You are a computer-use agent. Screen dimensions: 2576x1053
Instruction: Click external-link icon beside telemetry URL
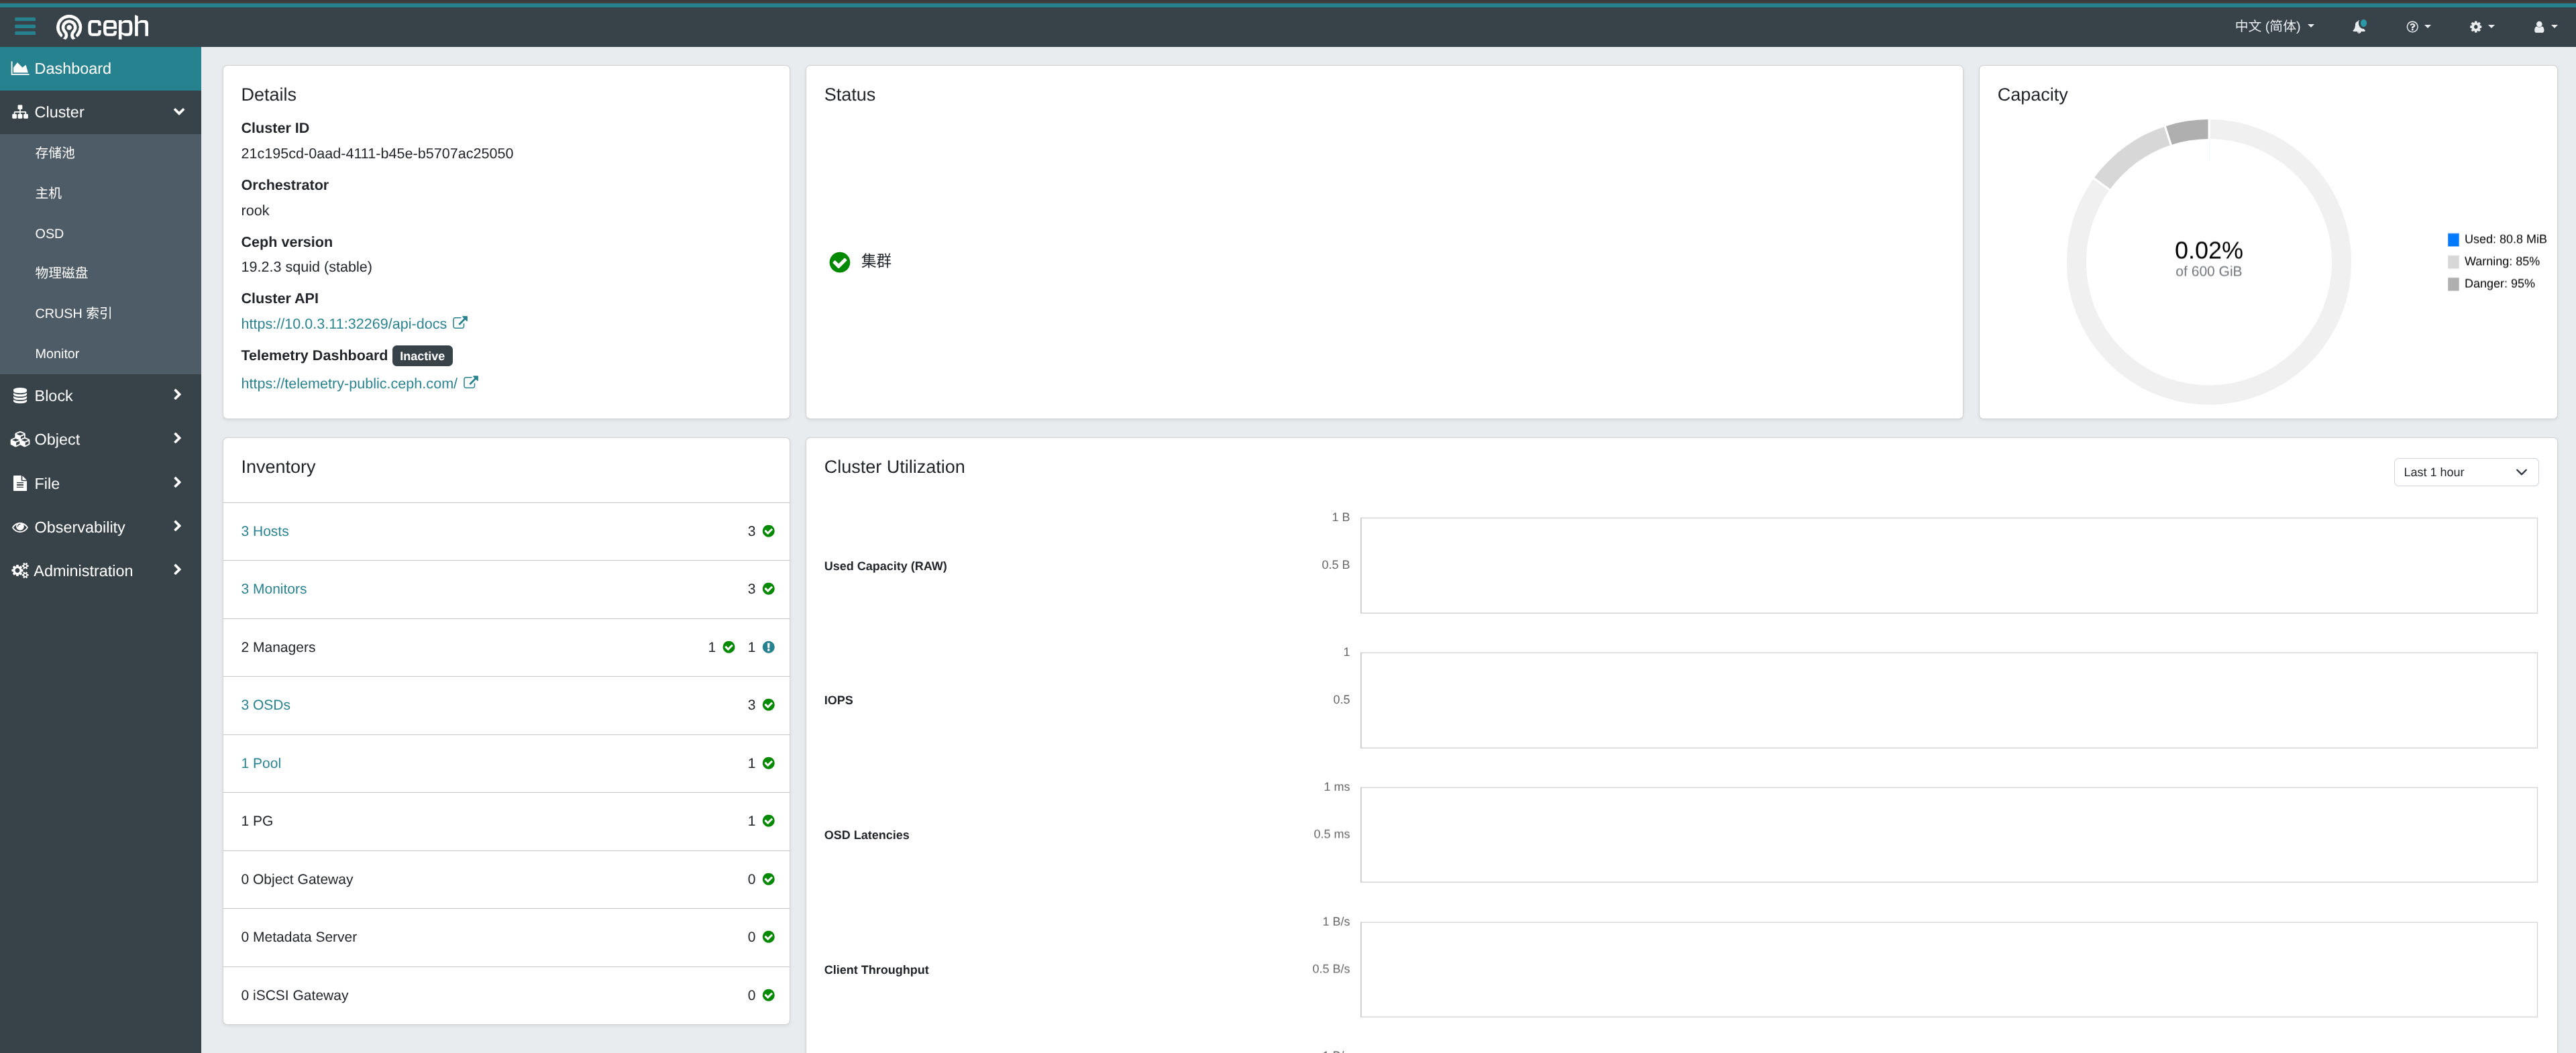point(470,382)
